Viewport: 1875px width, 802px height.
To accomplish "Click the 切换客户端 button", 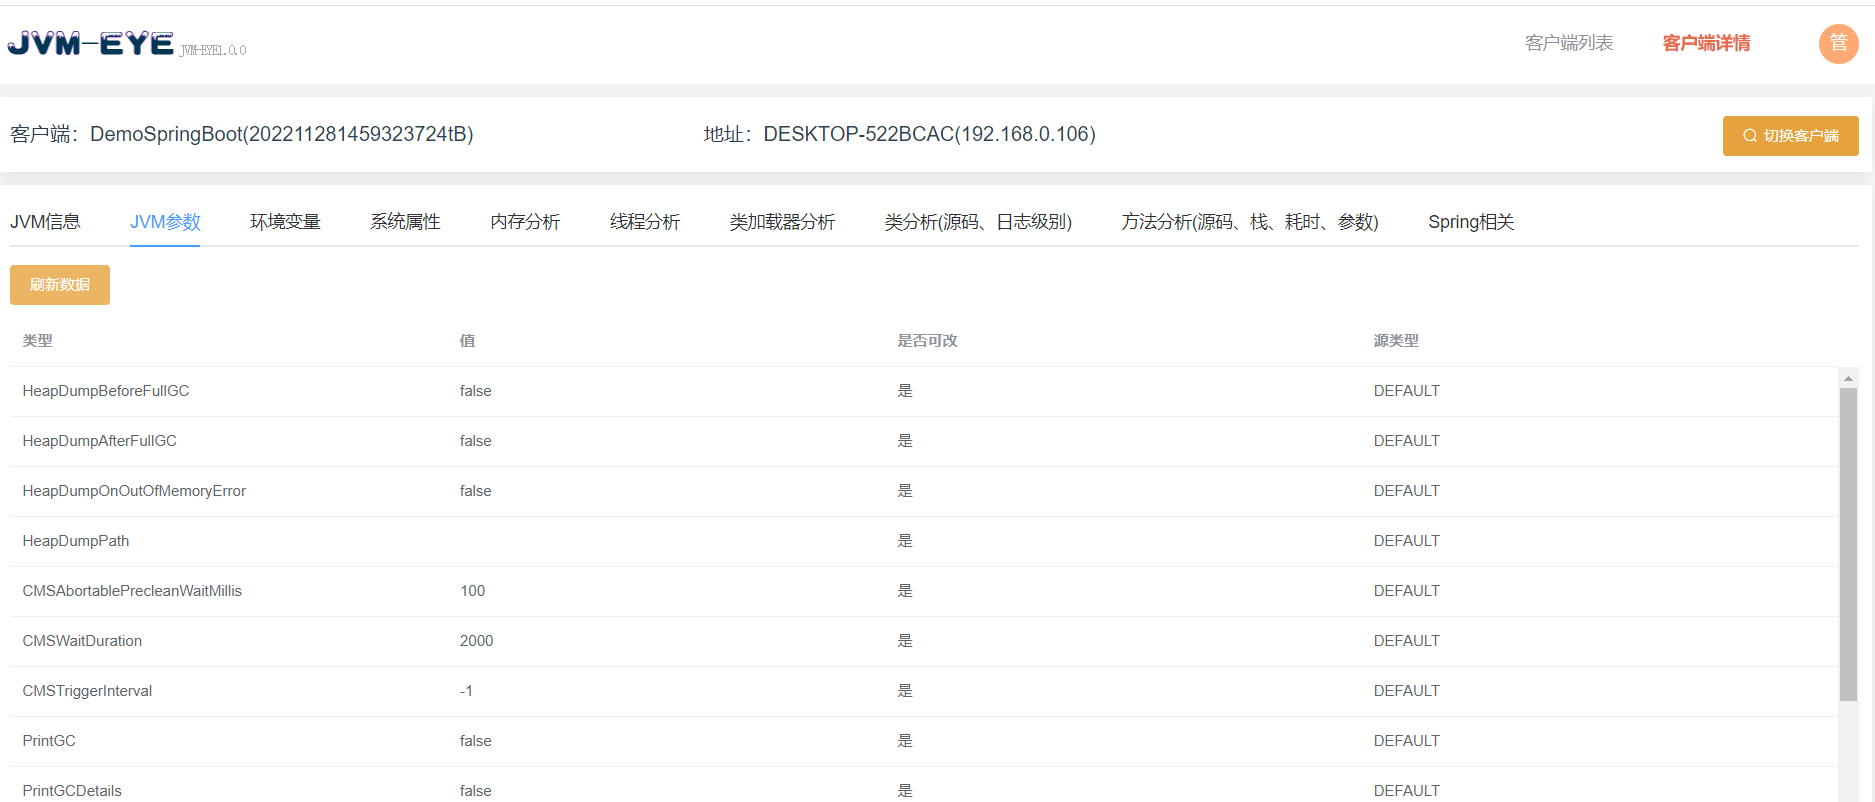I will tap(1790, 136).
